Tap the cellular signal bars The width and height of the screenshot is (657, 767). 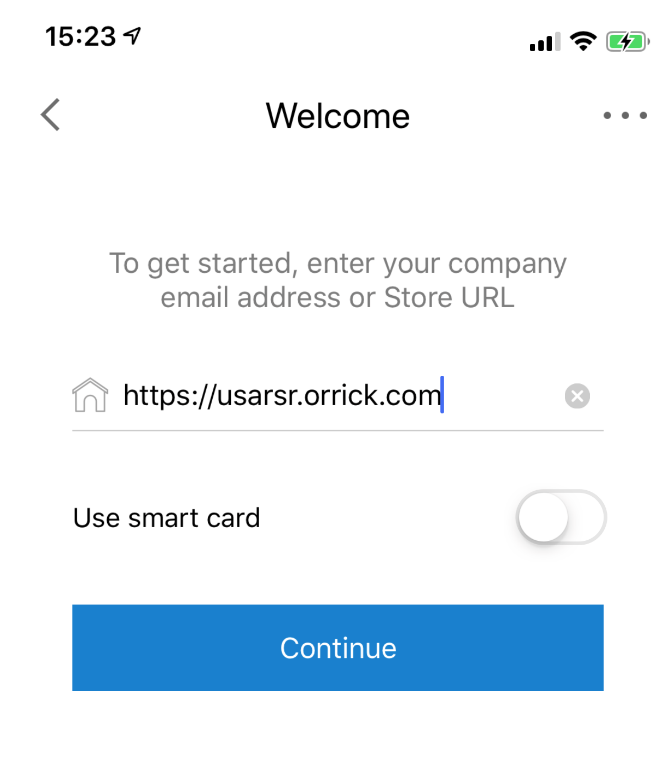[x=545, y=42]
